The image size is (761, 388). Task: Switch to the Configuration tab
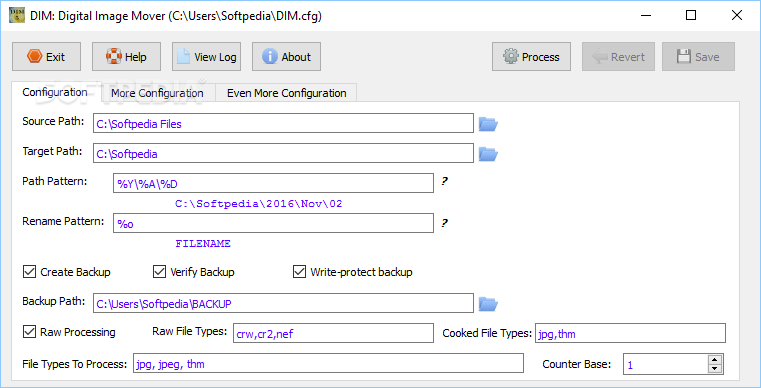[55, 92]
